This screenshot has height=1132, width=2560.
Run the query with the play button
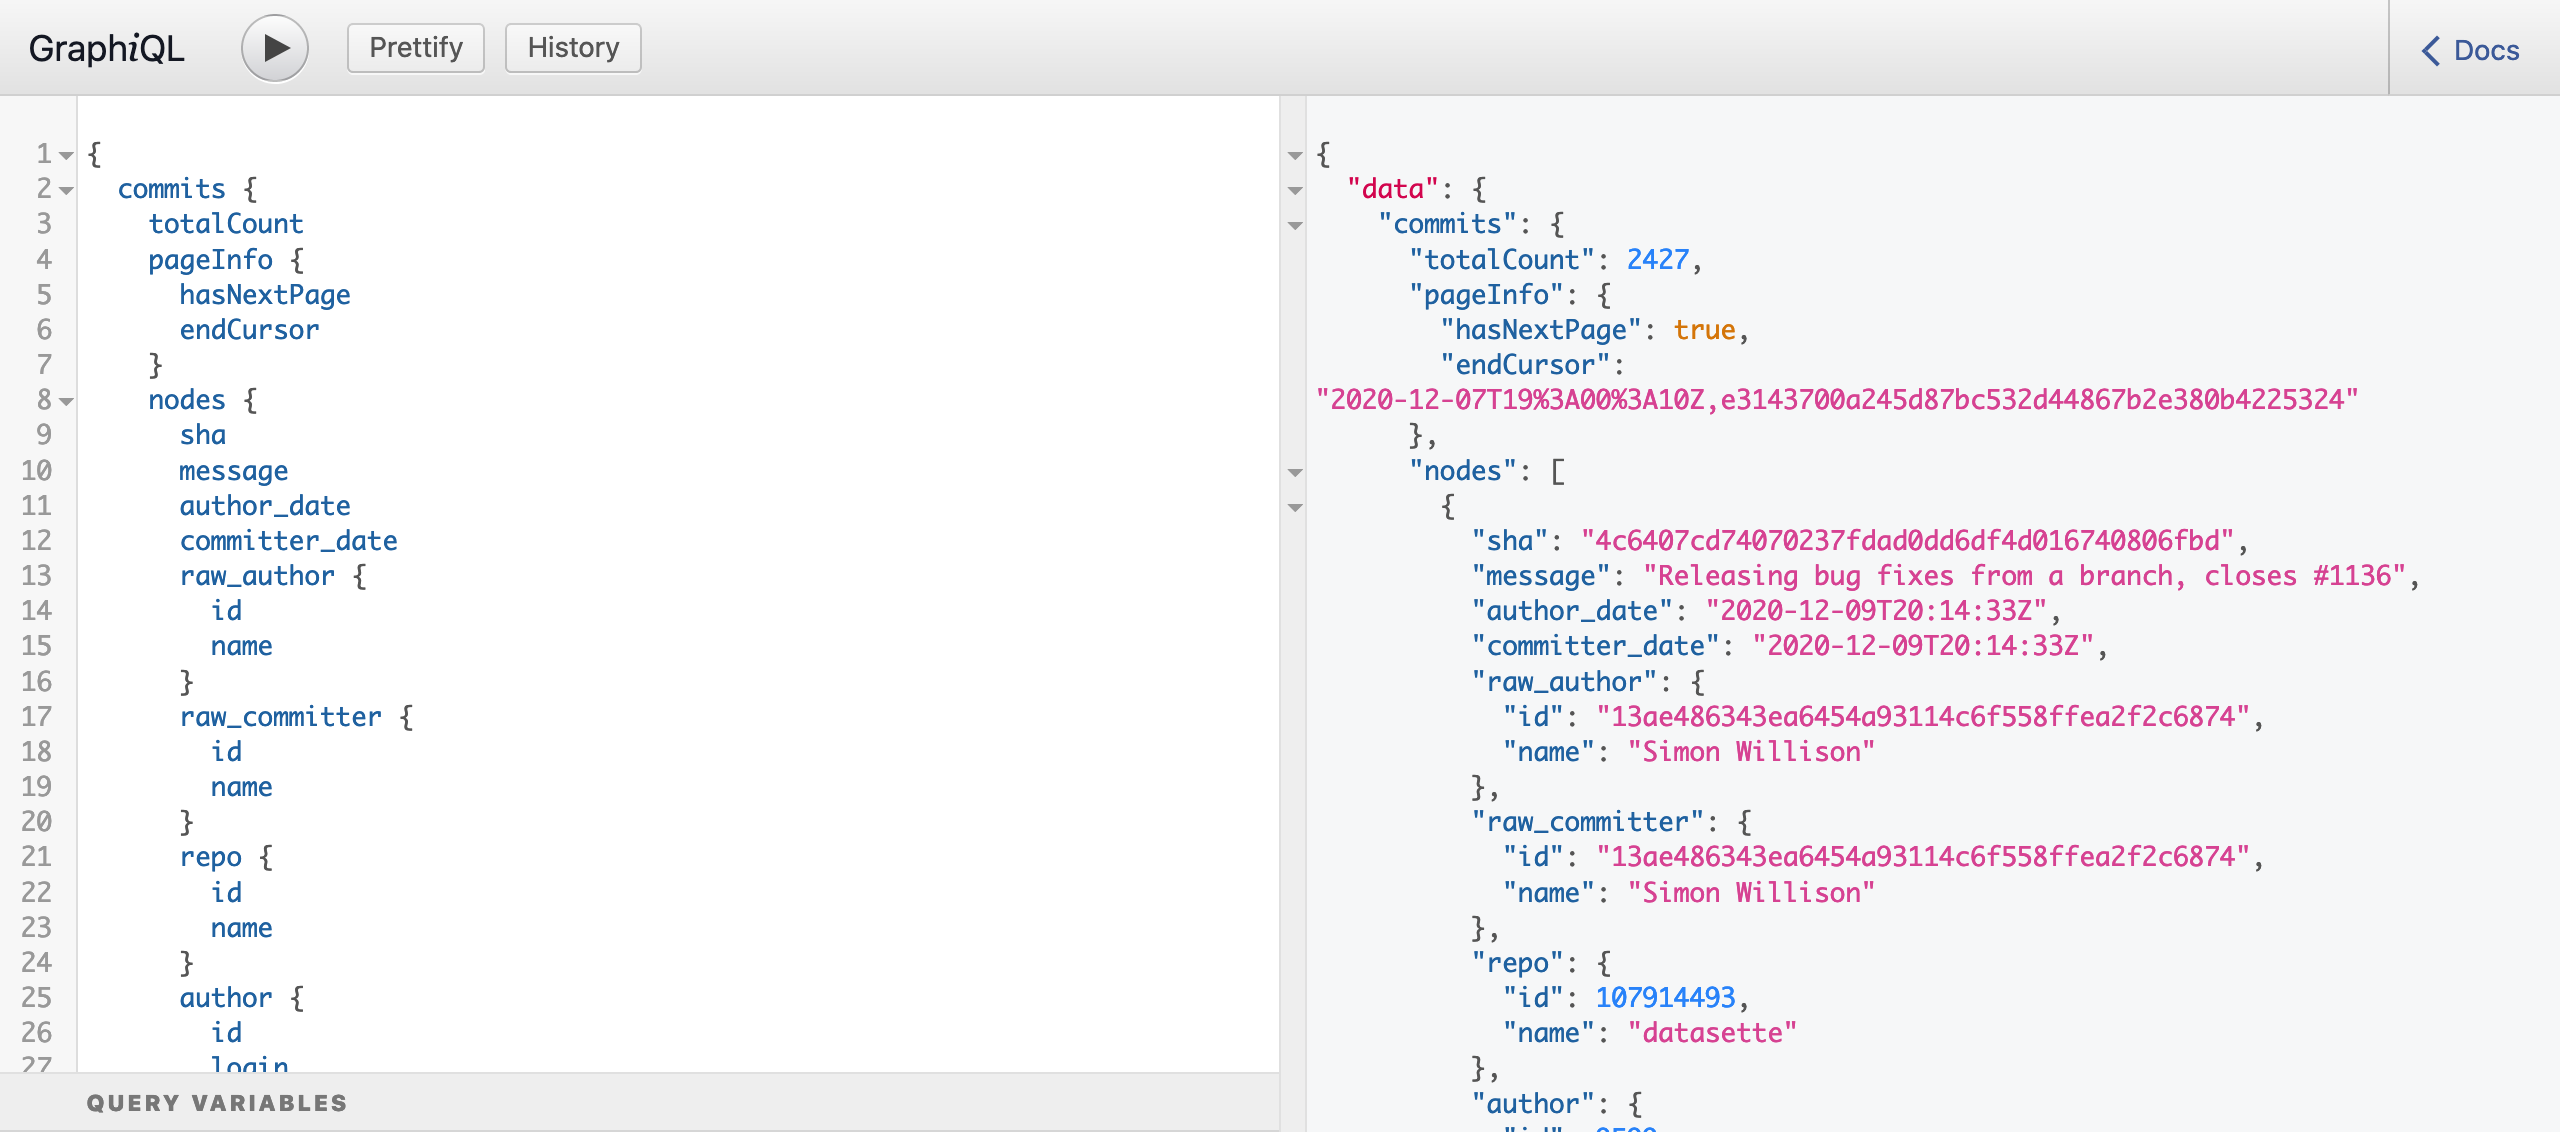(274, 48)
